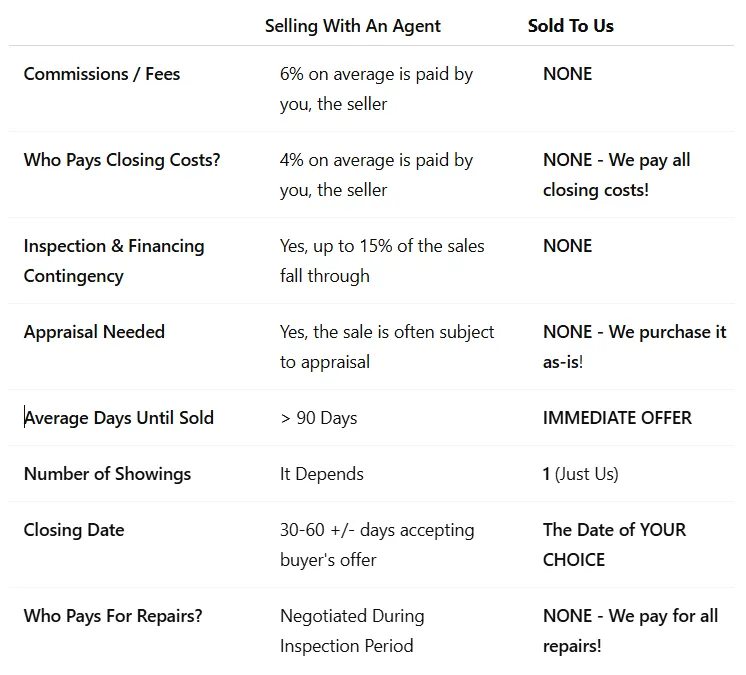Click "NONE - We pay all closing costs!"
The image size is (746, 675).
tap(616, 174)
